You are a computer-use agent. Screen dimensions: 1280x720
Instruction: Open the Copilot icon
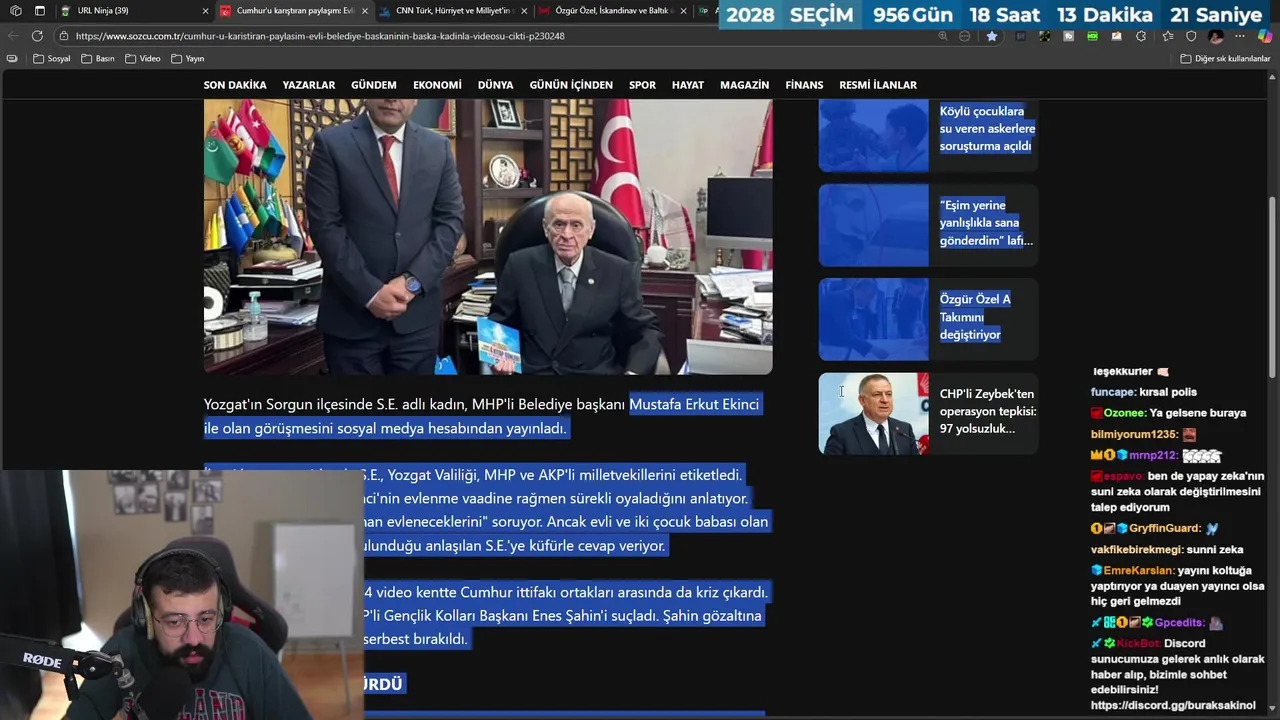tap(1265, 36)
